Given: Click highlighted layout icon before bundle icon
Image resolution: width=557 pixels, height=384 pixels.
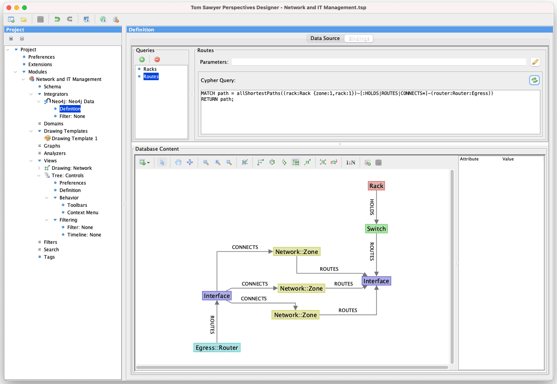Looking at the screenshot, I should [296, 162].
